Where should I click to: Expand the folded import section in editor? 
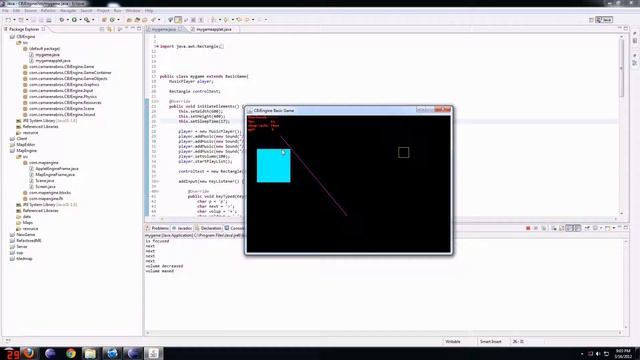click(157, 47)
